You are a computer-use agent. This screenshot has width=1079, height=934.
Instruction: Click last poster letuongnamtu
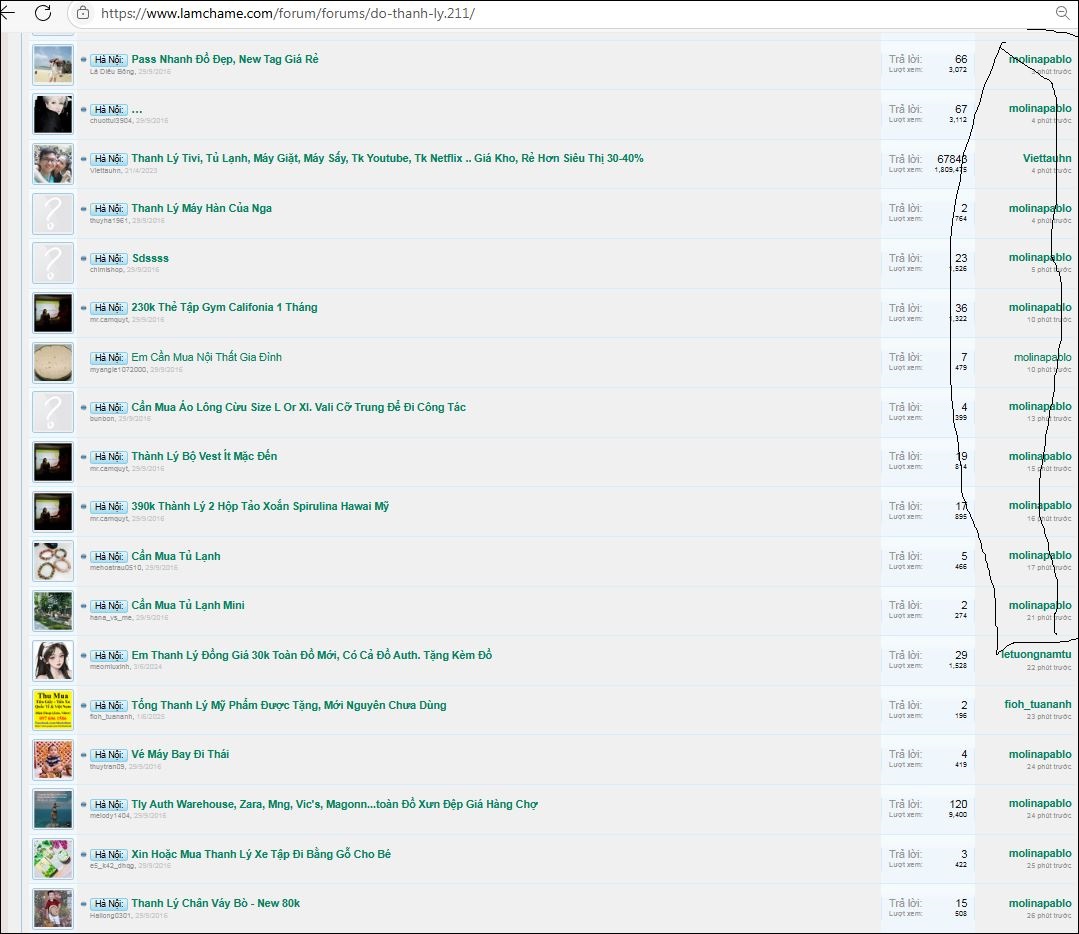coord(1036,654)
